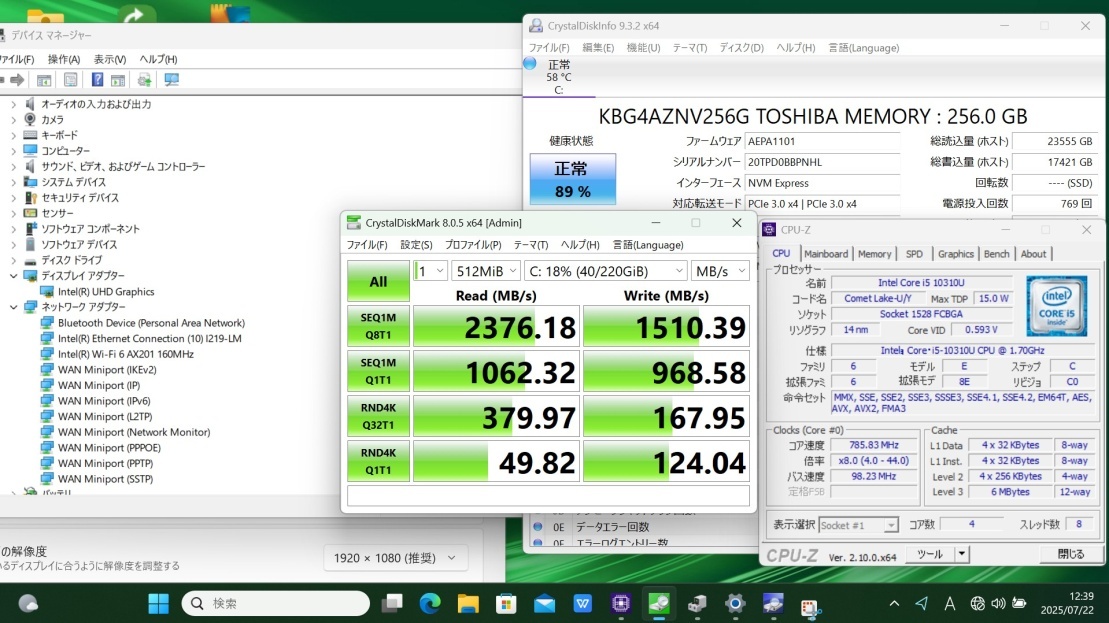This screenshot has width=1109, height=623.
Task: Switch to CPU-Z via its taskbar icon
Action: [621, 603]
